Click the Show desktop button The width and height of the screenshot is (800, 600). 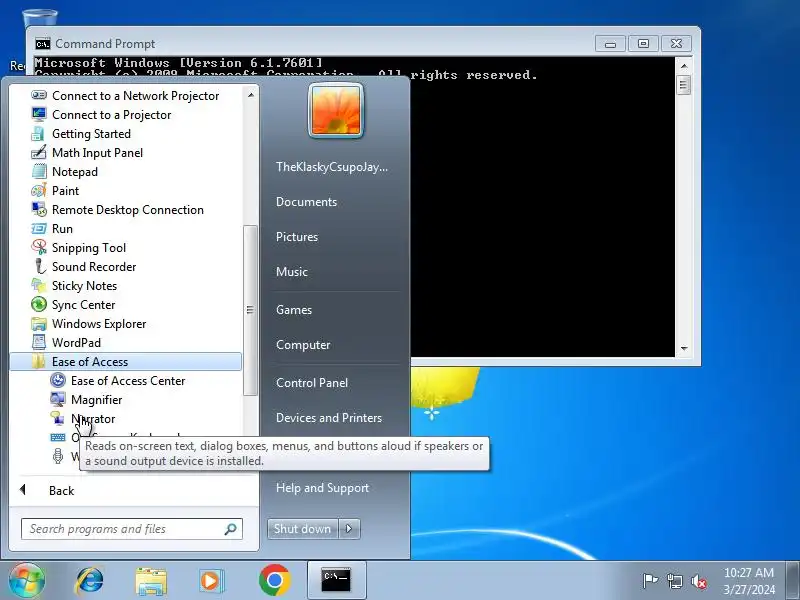click(x=792, y=581)
